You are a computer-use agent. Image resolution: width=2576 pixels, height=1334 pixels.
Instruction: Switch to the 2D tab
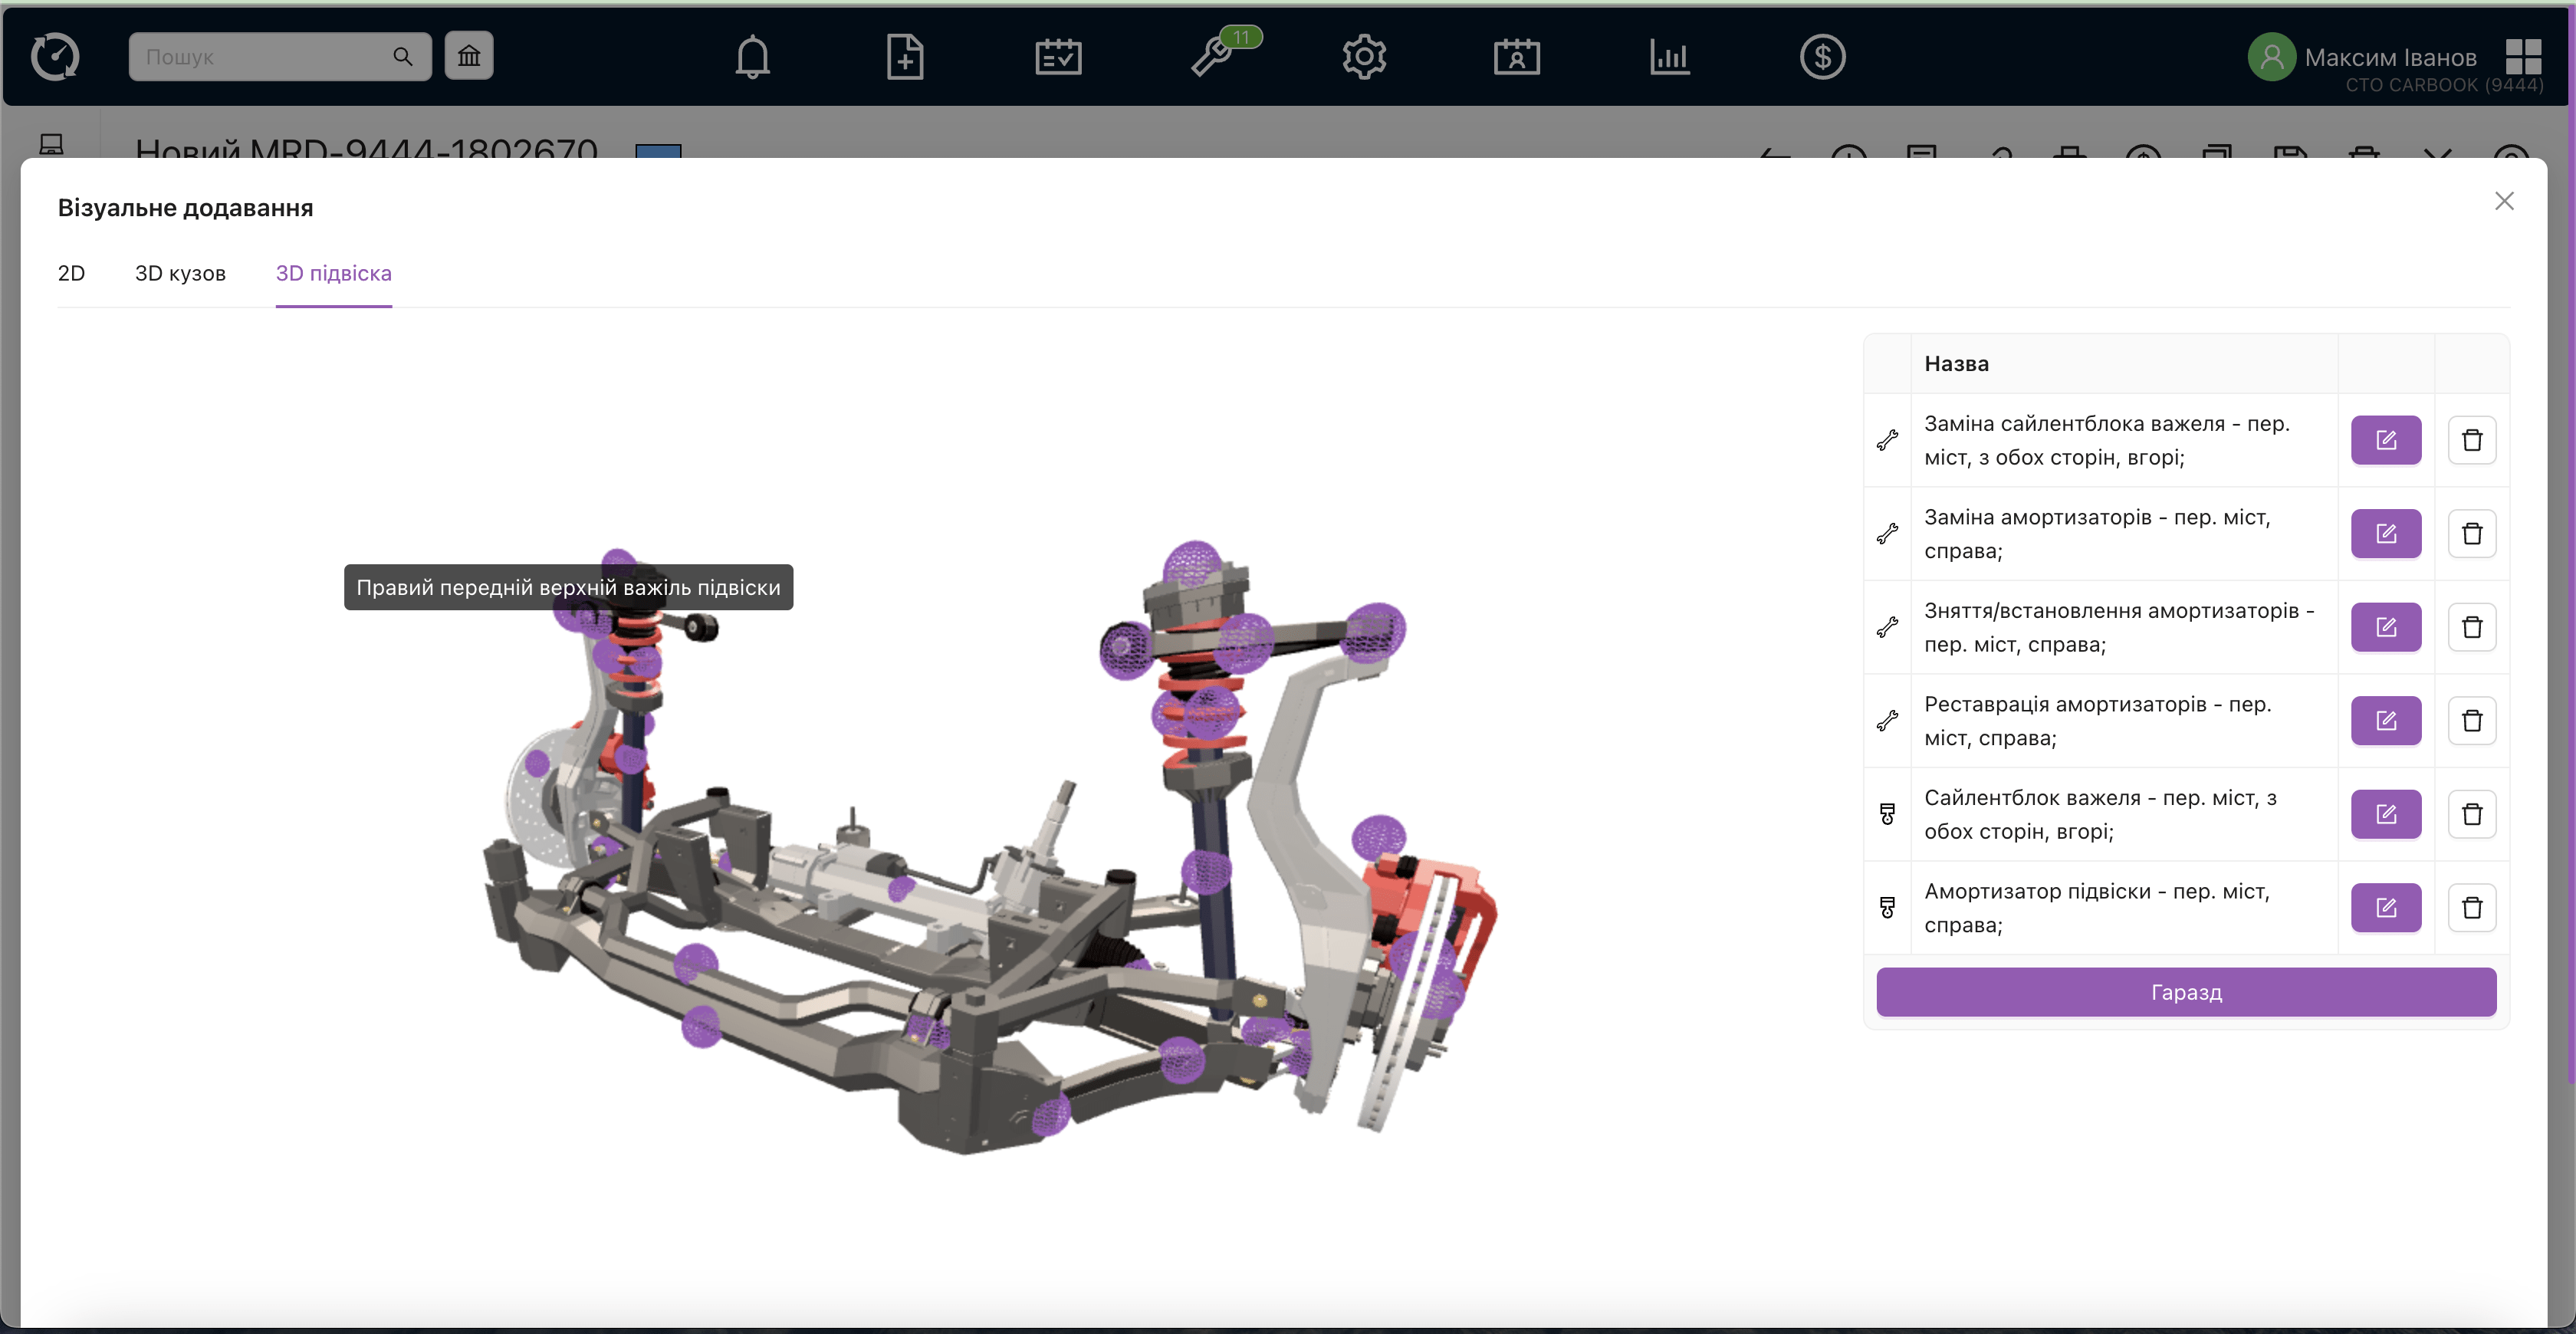click(71, 273)
